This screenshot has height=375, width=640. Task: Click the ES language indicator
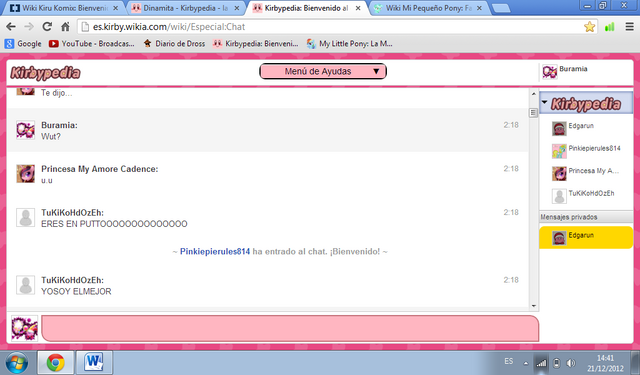(x=509, y=362)
